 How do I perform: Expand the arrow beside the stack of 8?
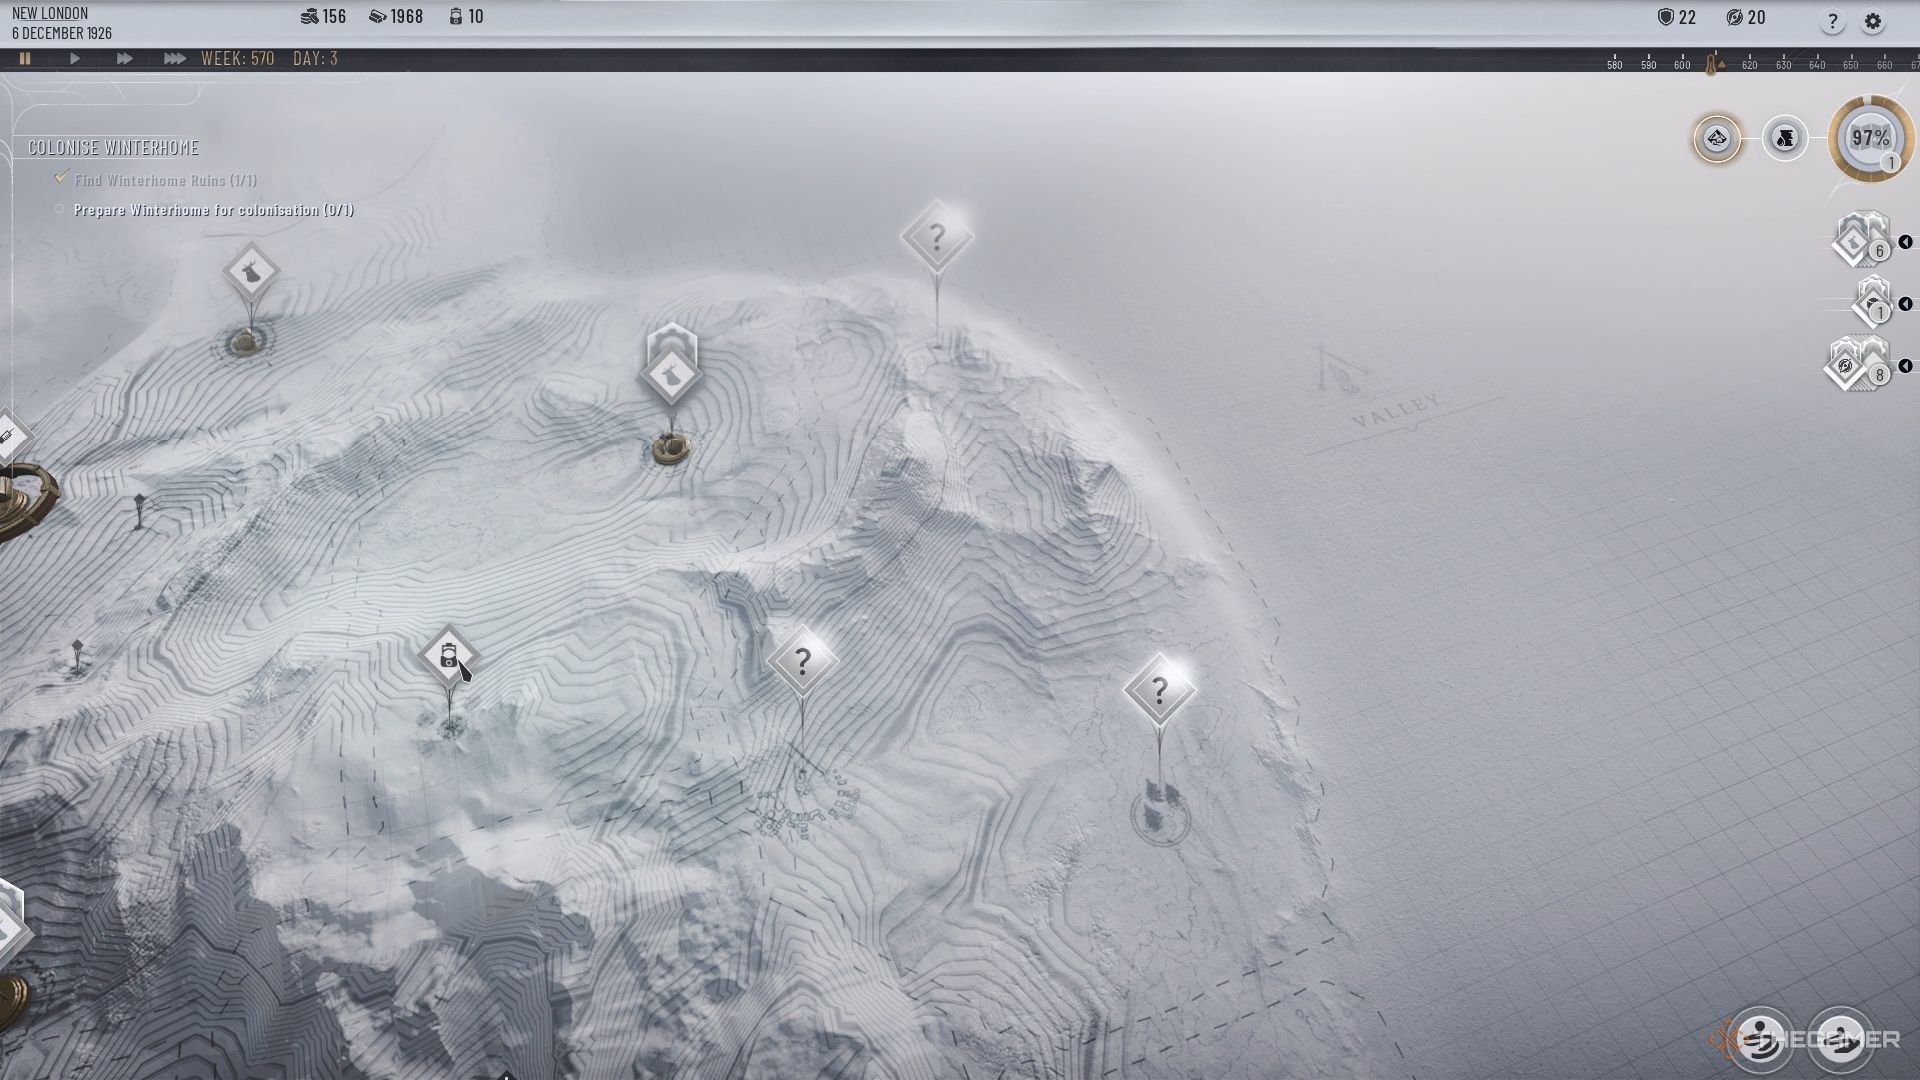coord(1905,366)
